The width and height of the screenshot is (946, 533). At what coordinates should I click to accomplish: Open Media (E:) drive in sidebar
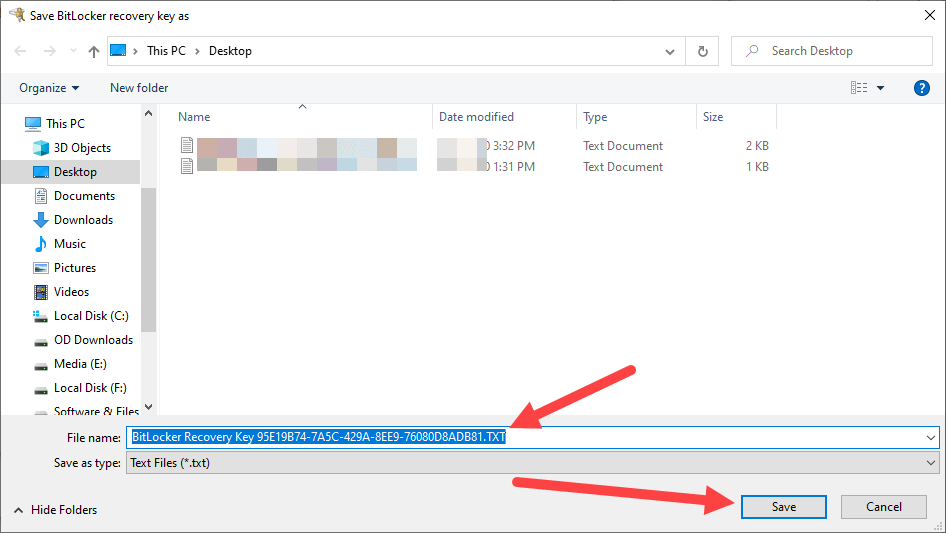[x=80, y=364]
